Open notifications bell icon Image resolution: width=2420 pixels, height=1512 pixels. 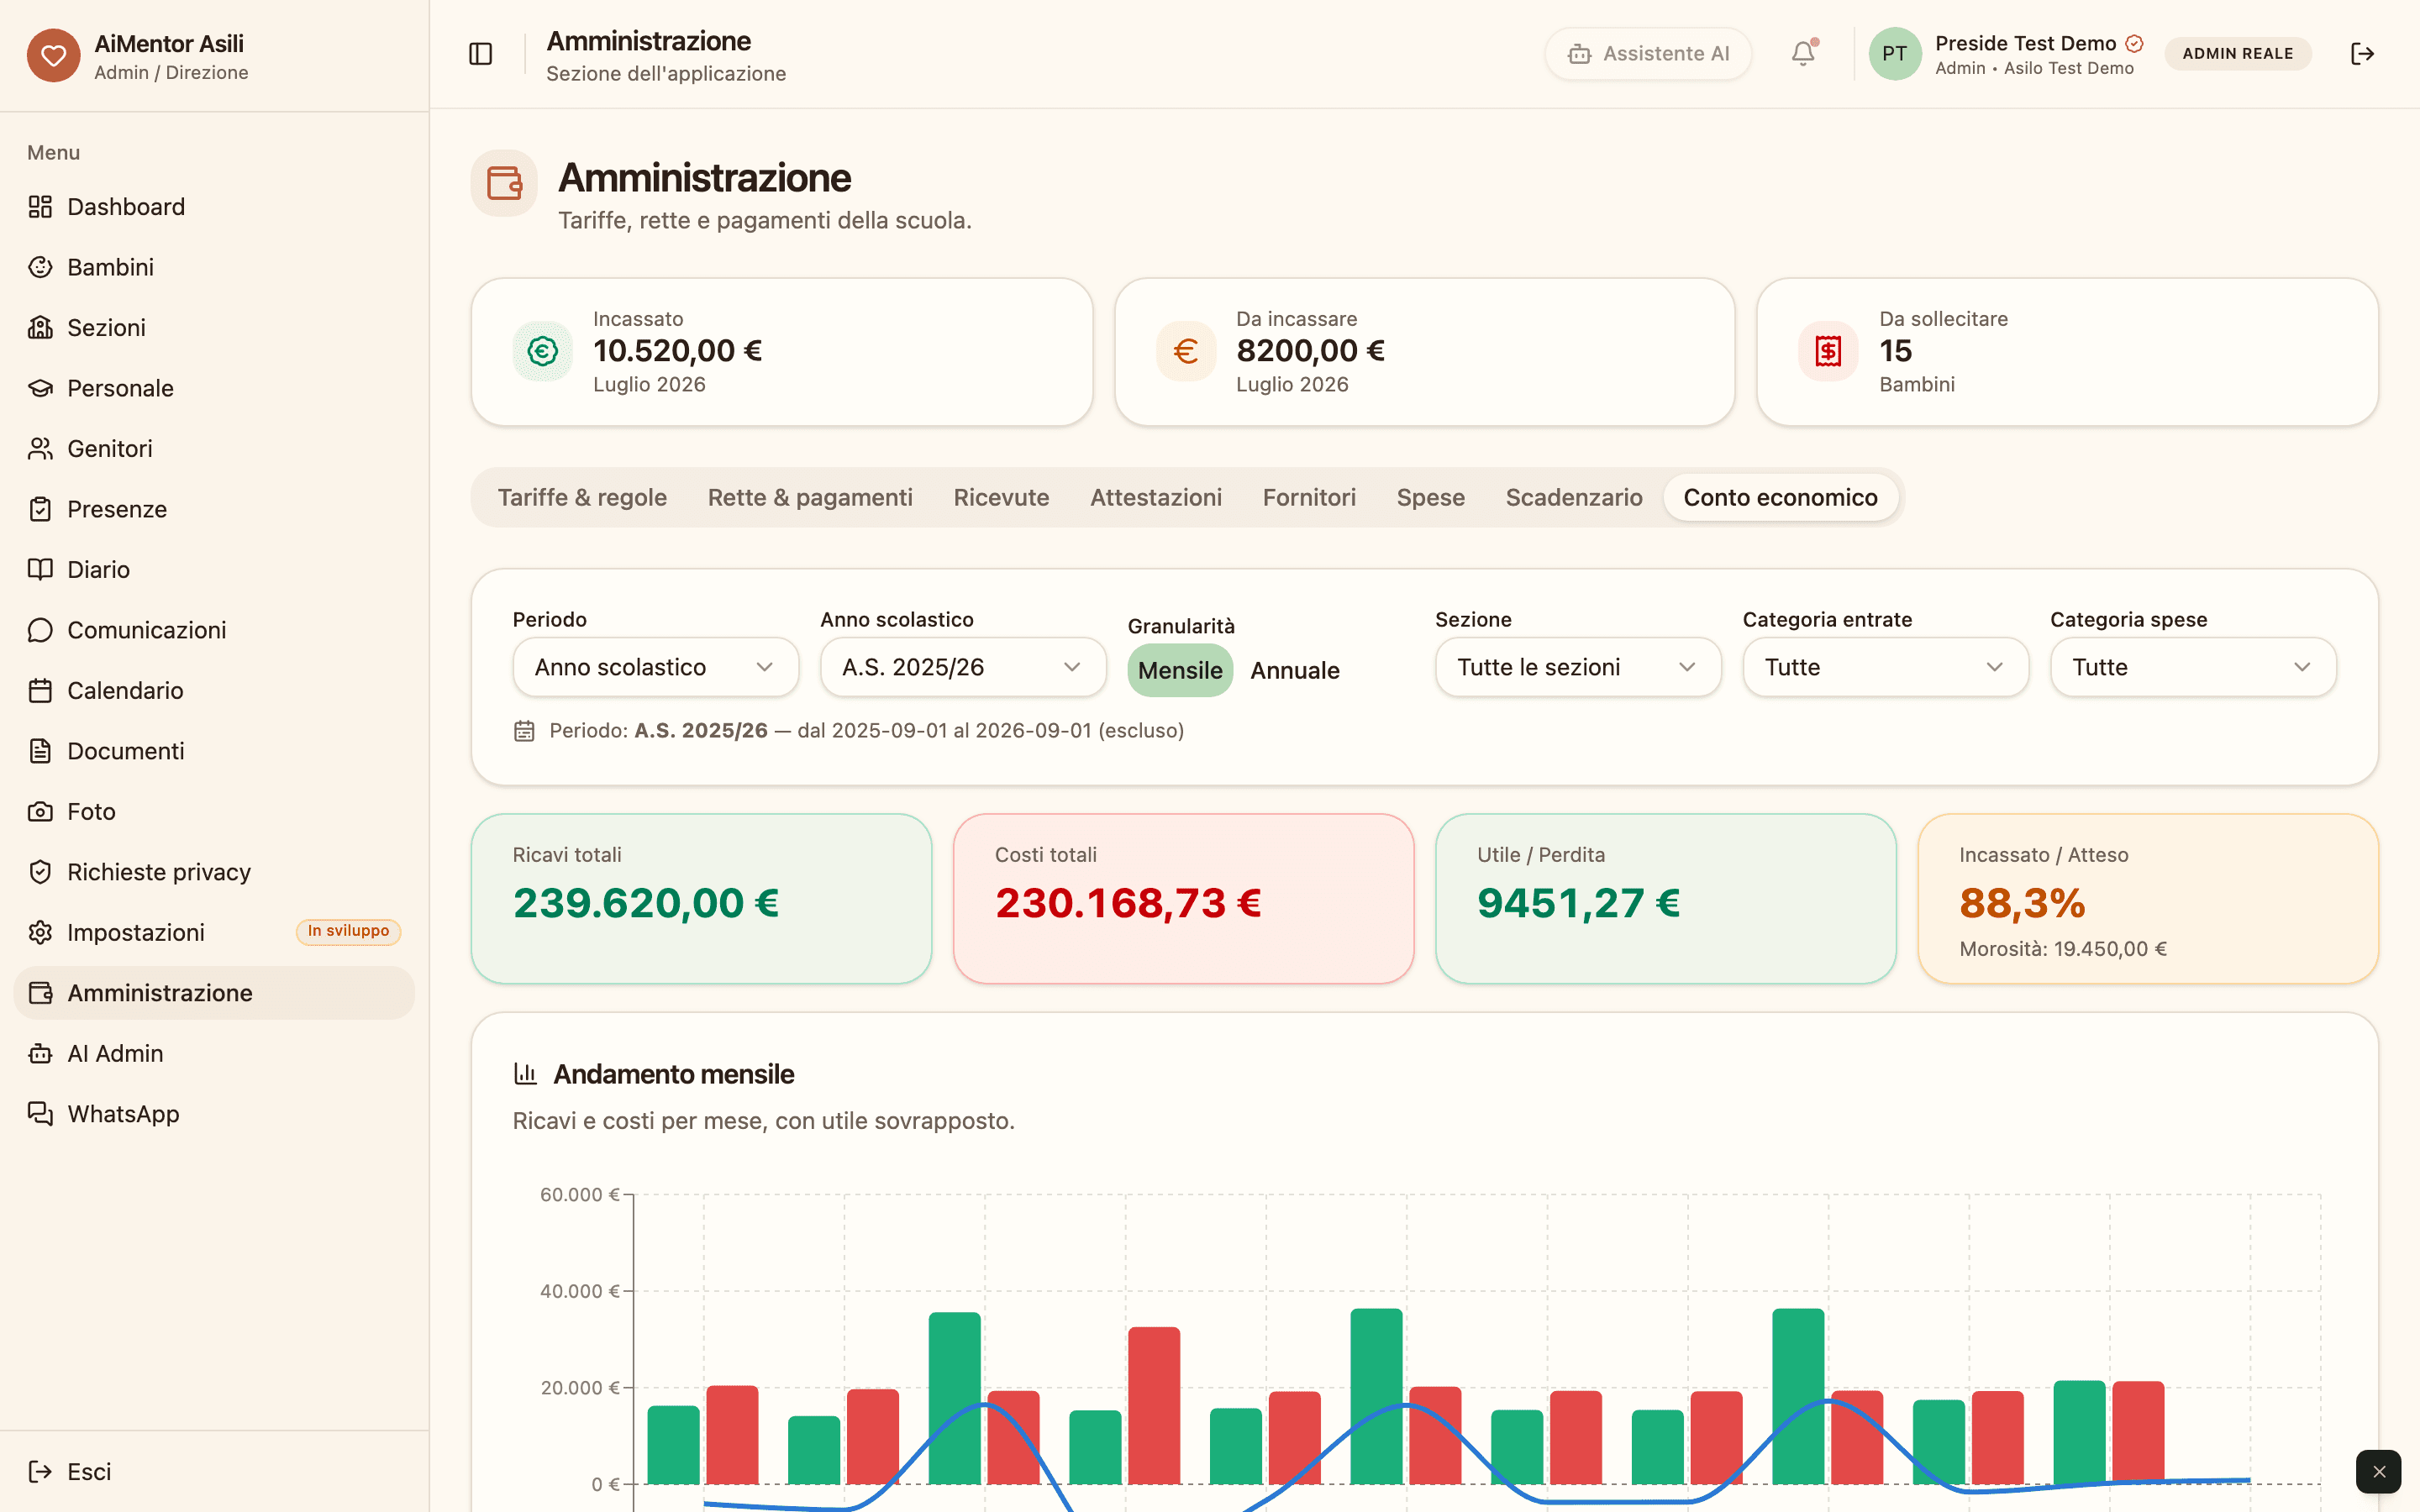(x=1803, y=53)
